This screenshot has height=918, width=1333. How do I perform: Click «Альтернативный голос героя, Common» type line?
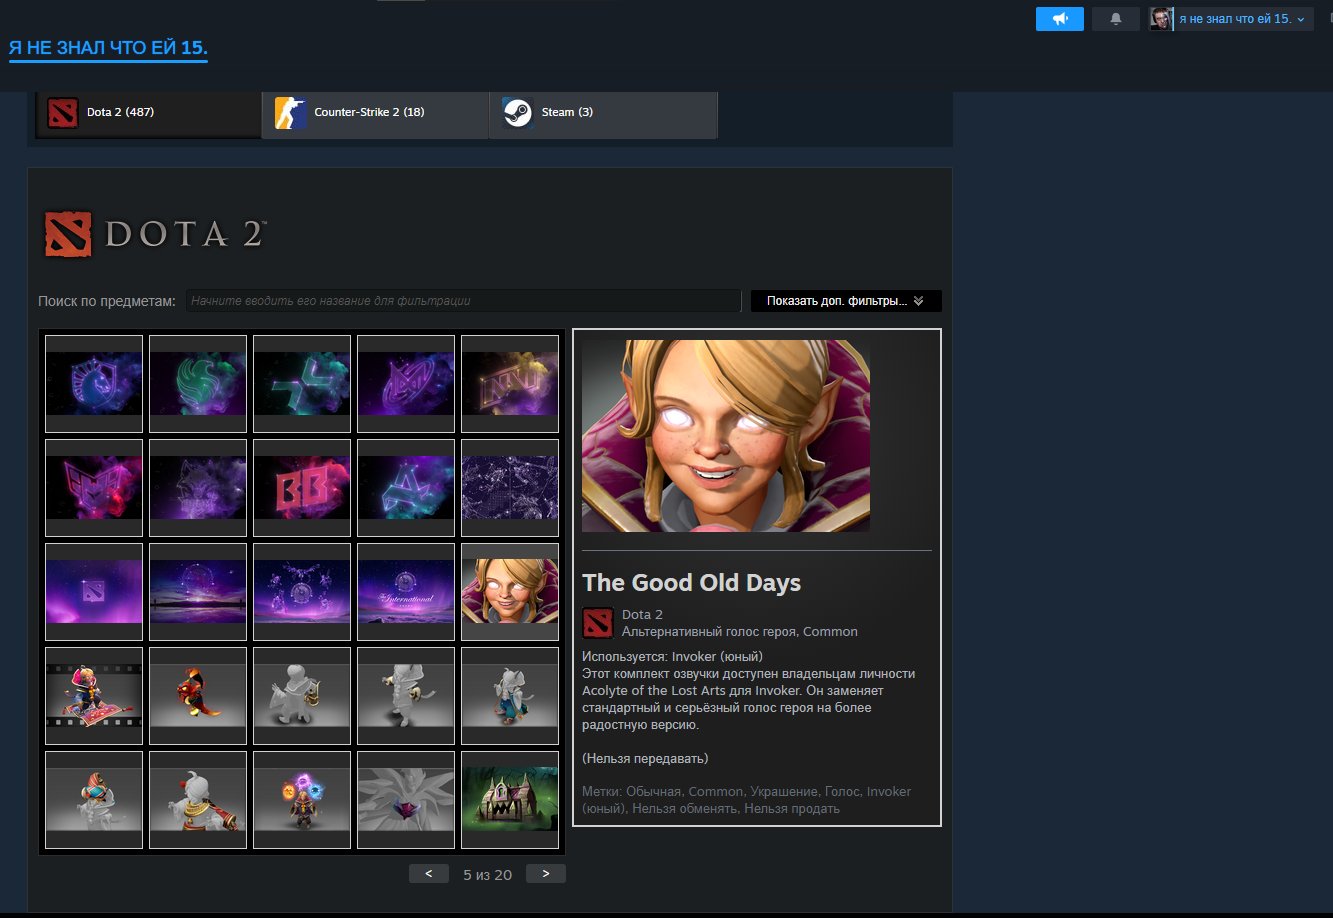740,632
